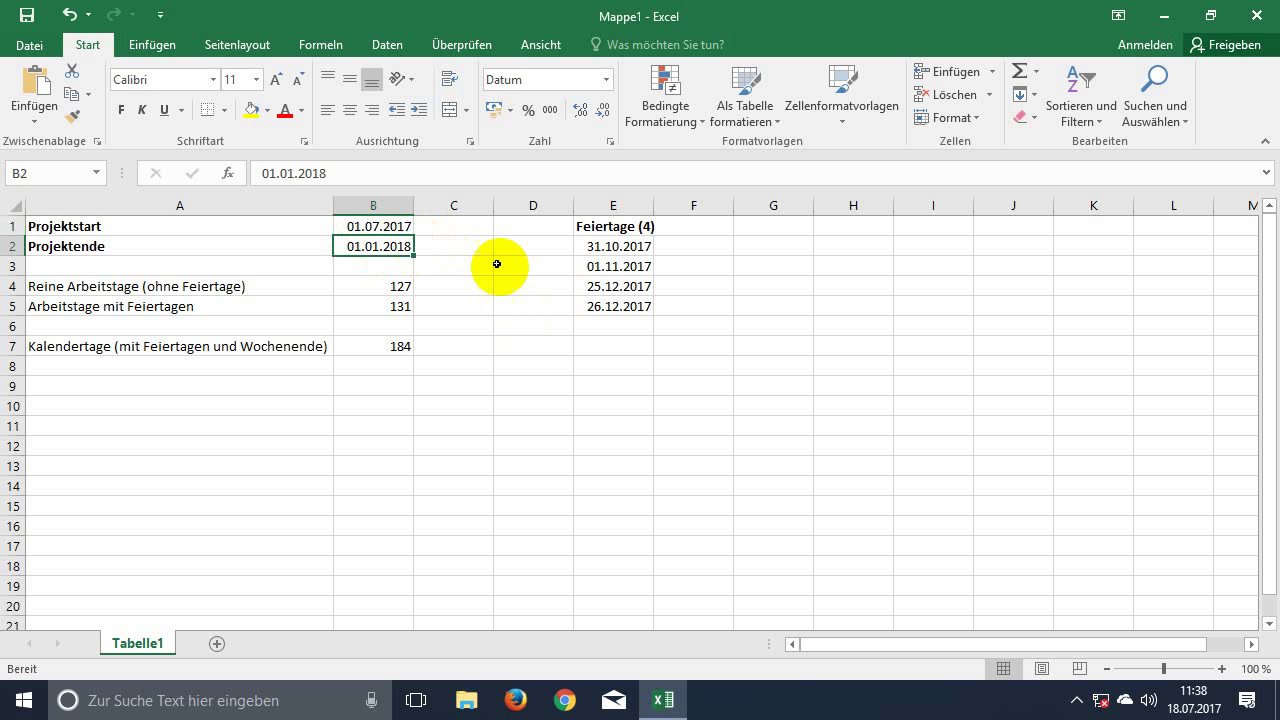Increase font size with the large A icon
Image resolution: width=1280 pixels, height=720 pixels.
[277, 80]
